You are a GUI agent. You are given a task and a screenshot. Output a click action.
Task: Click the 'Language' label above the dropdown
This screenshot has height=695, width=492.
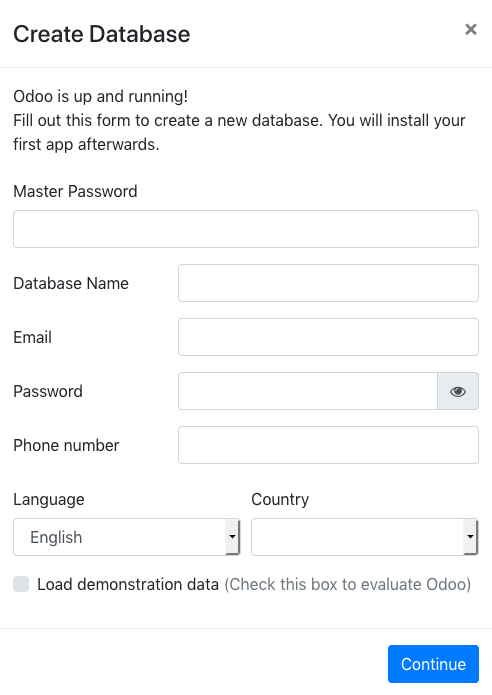(49, 500)
